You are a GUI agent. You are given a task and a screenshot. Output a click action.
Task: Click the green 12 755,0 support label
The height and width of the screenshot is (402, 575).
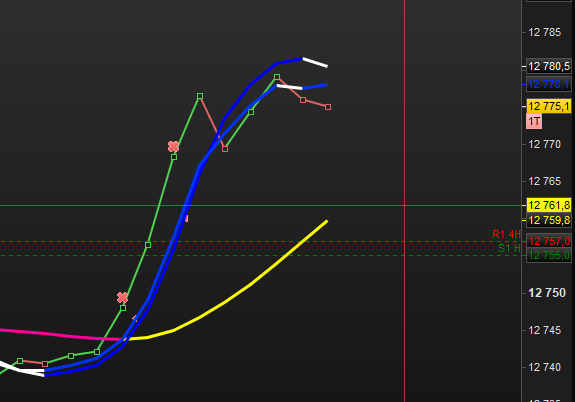549,255
